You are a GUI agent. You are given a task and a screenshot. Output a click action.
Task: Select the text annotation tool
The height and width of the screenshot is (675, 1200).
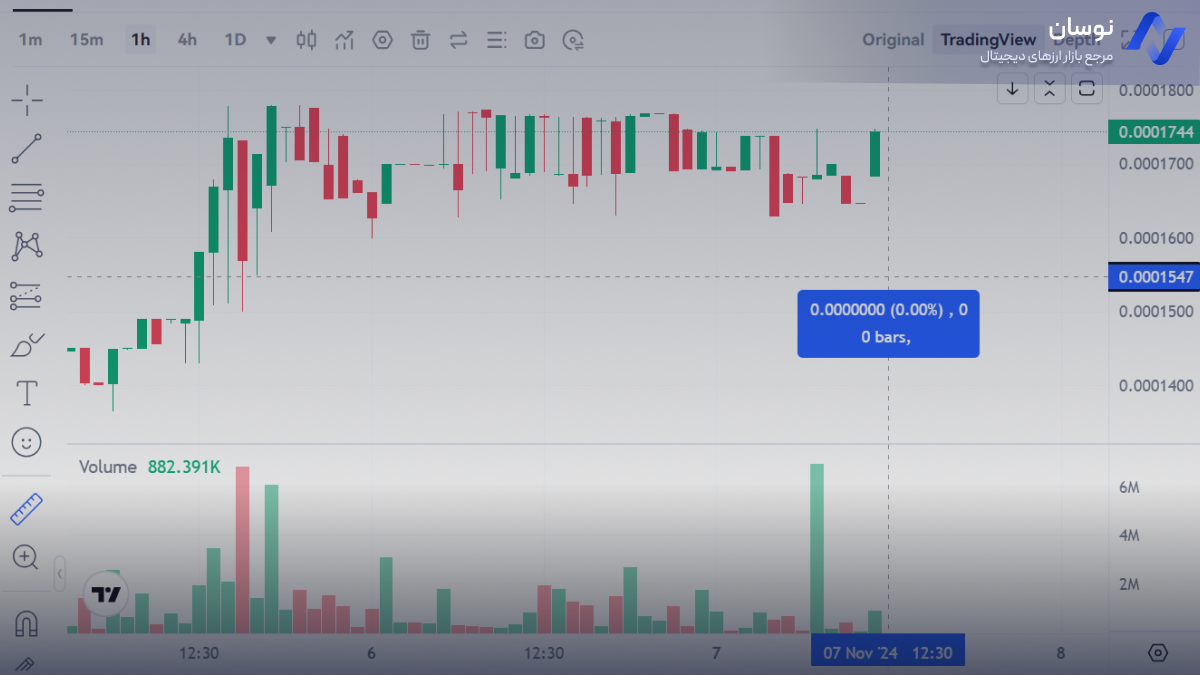point(27,393)
